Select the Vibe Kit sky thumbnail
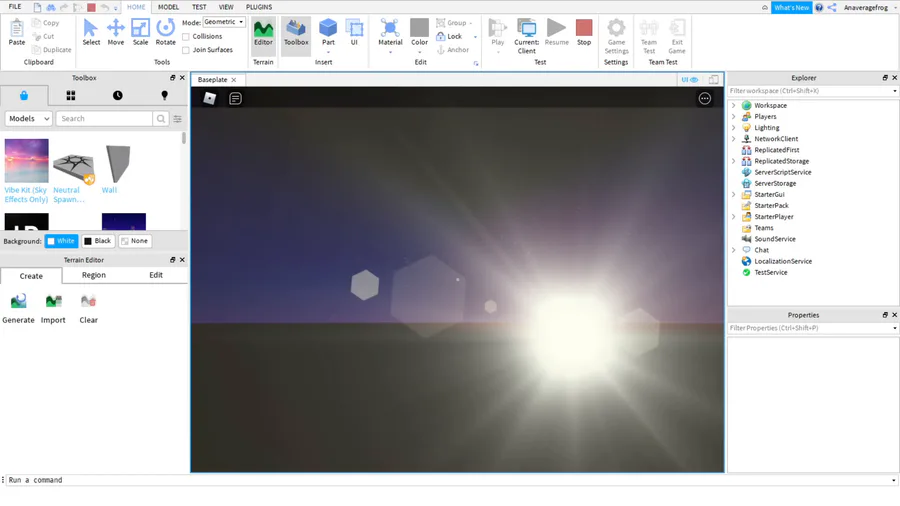Viewport: 900px width, 506px height. 26,161
